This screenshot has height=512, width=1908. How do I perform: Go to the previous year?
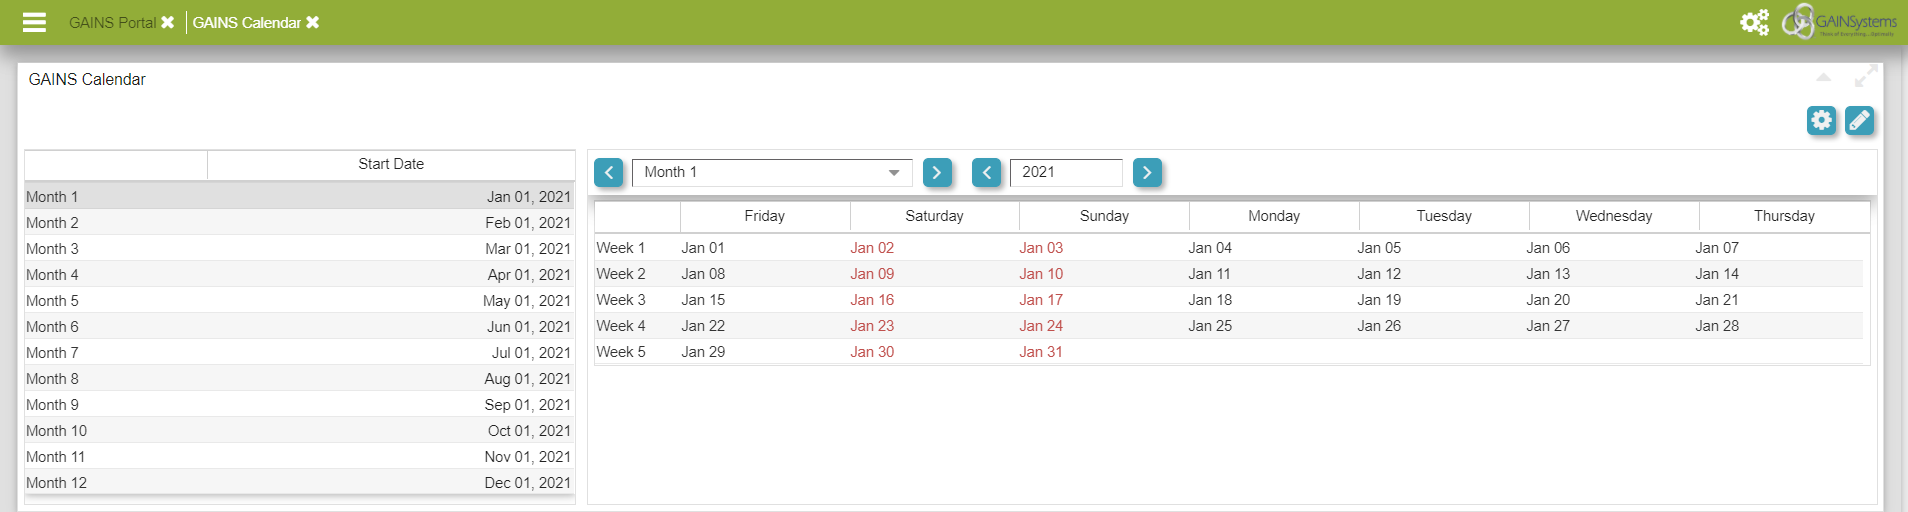coord(986,172)
